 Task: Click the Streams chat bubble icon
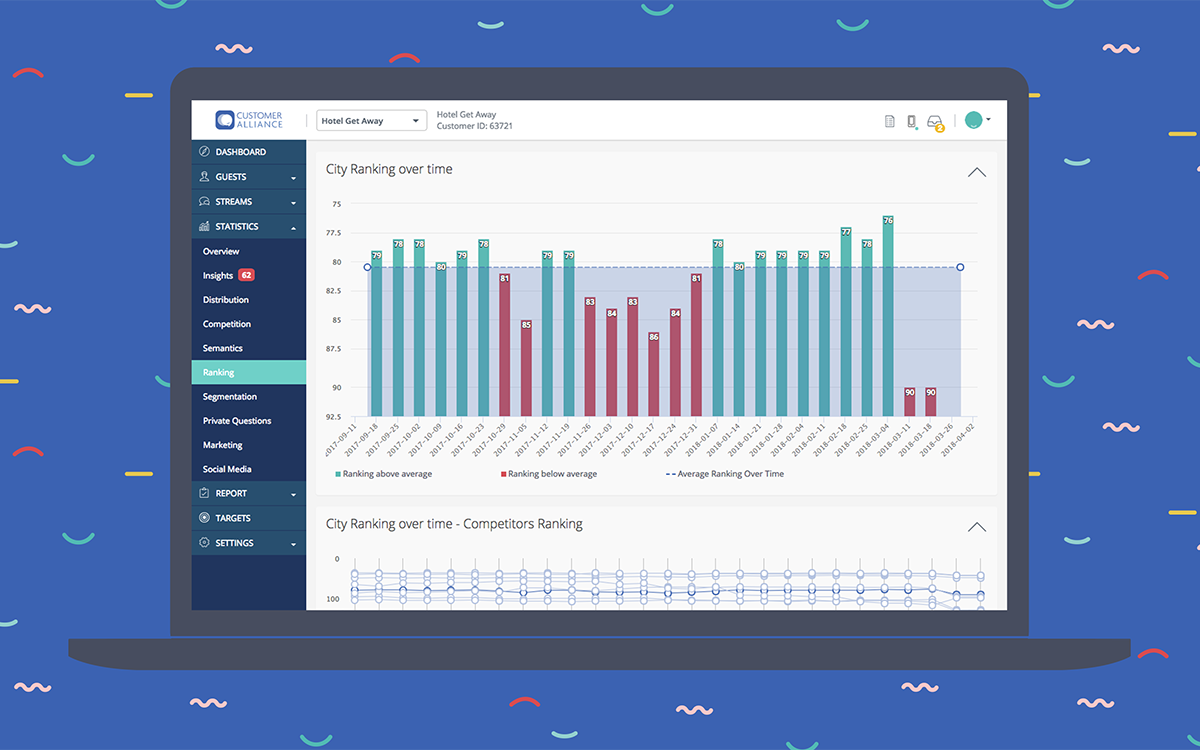click(205, 202)
